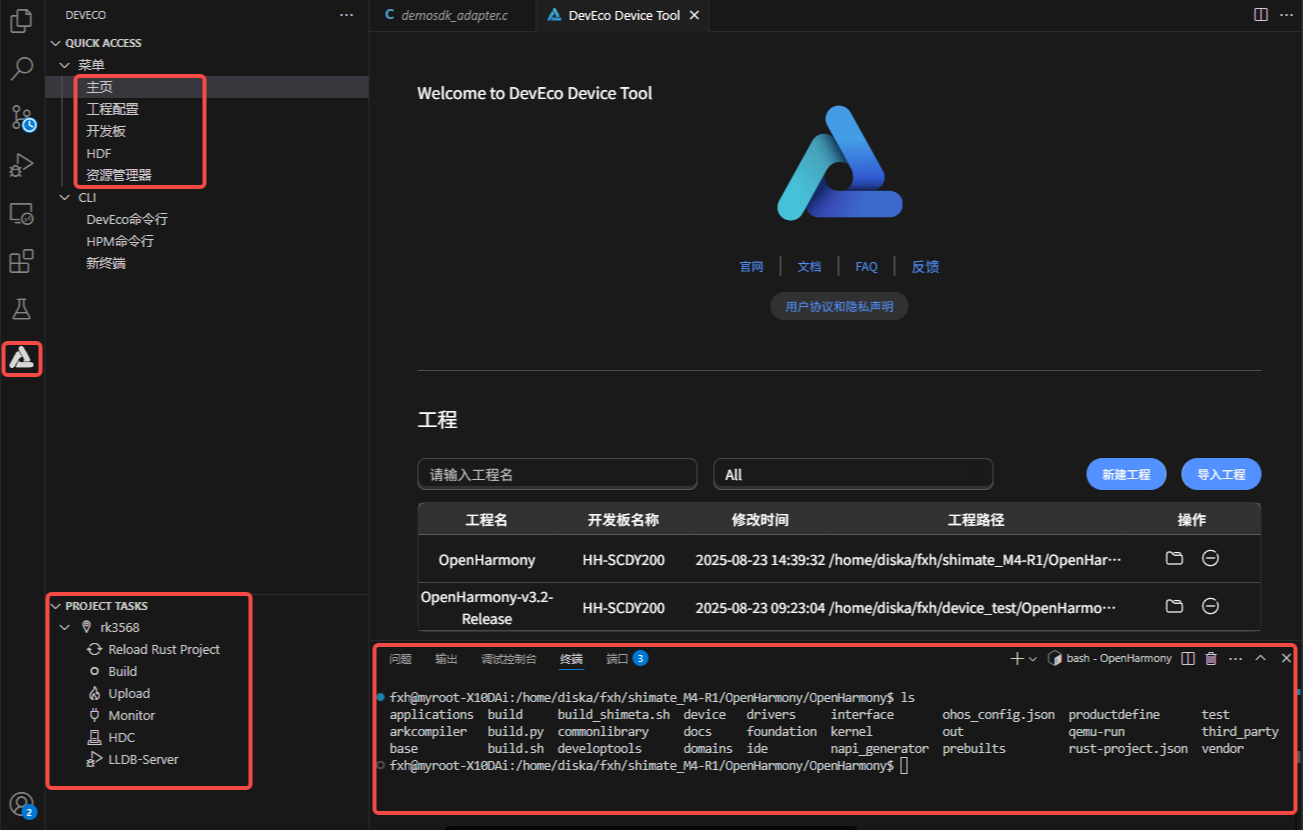The image size is (1303, 830).
Task: Open the All filter dropdown
Action: point(853,473)
